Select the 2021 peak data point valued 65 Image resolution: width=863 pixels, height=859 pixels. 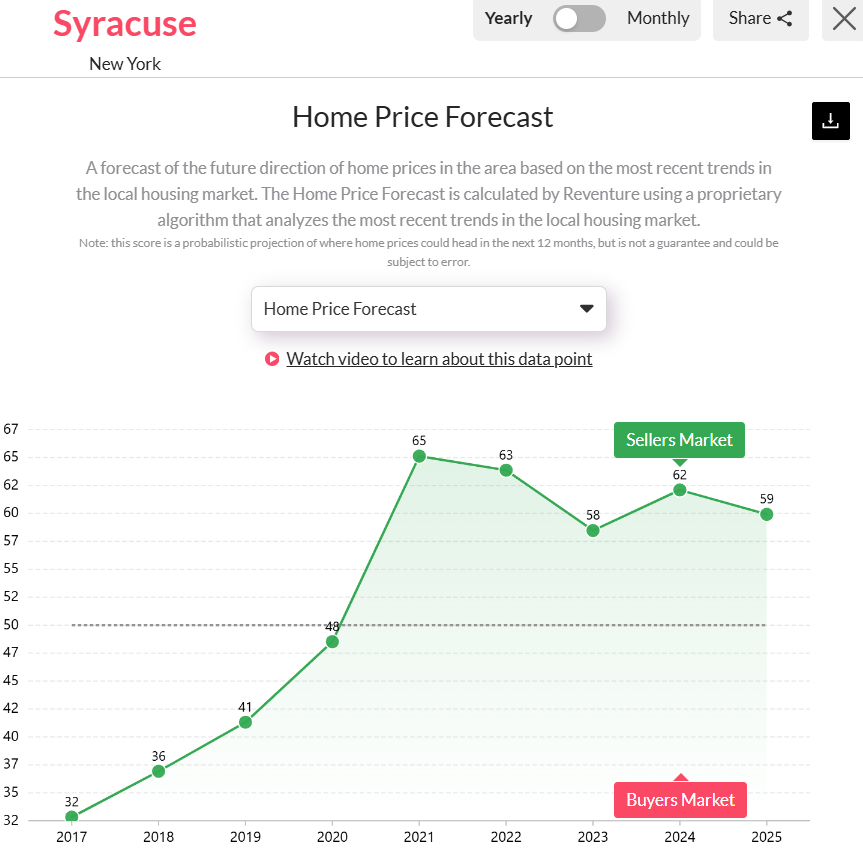pyautogui.click(x=418, y=456)
